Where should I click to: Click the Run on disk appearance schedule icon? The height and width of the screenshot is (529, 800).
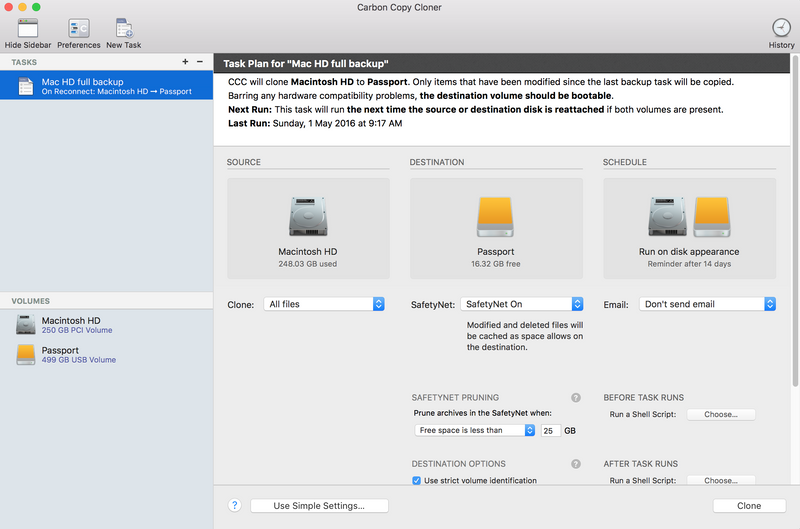coord(689,217)
